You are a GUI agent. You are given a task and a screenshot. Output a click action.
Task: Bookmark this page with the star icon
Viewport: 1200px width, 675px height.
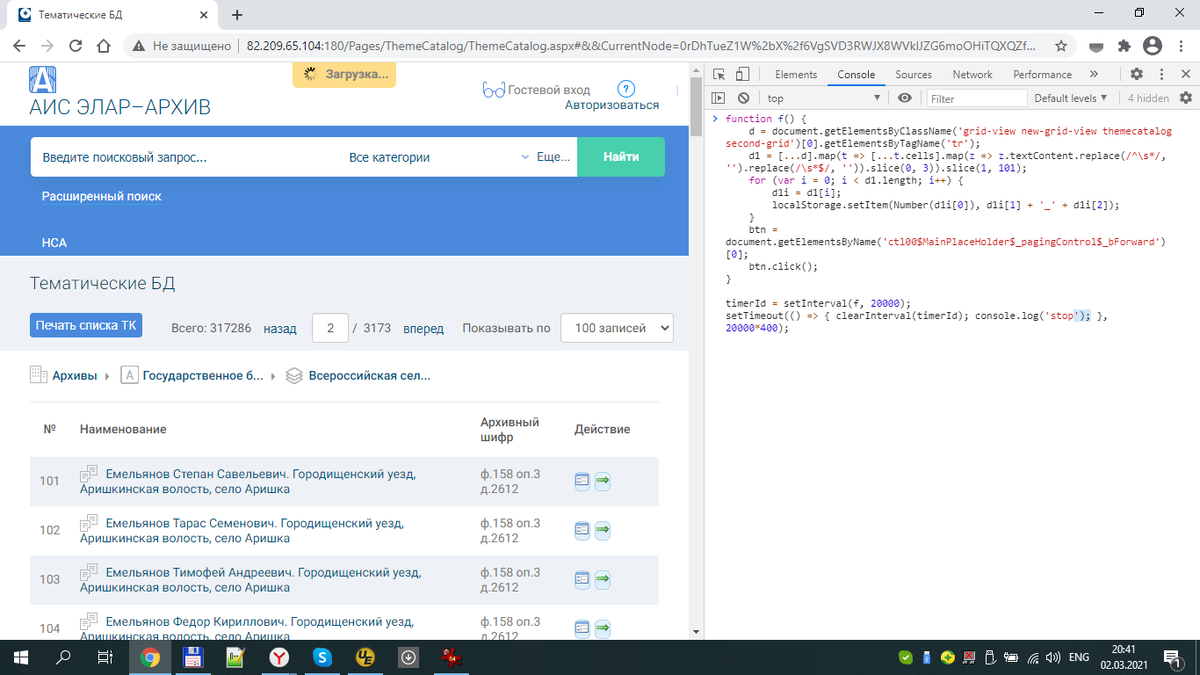point(1061,46)
